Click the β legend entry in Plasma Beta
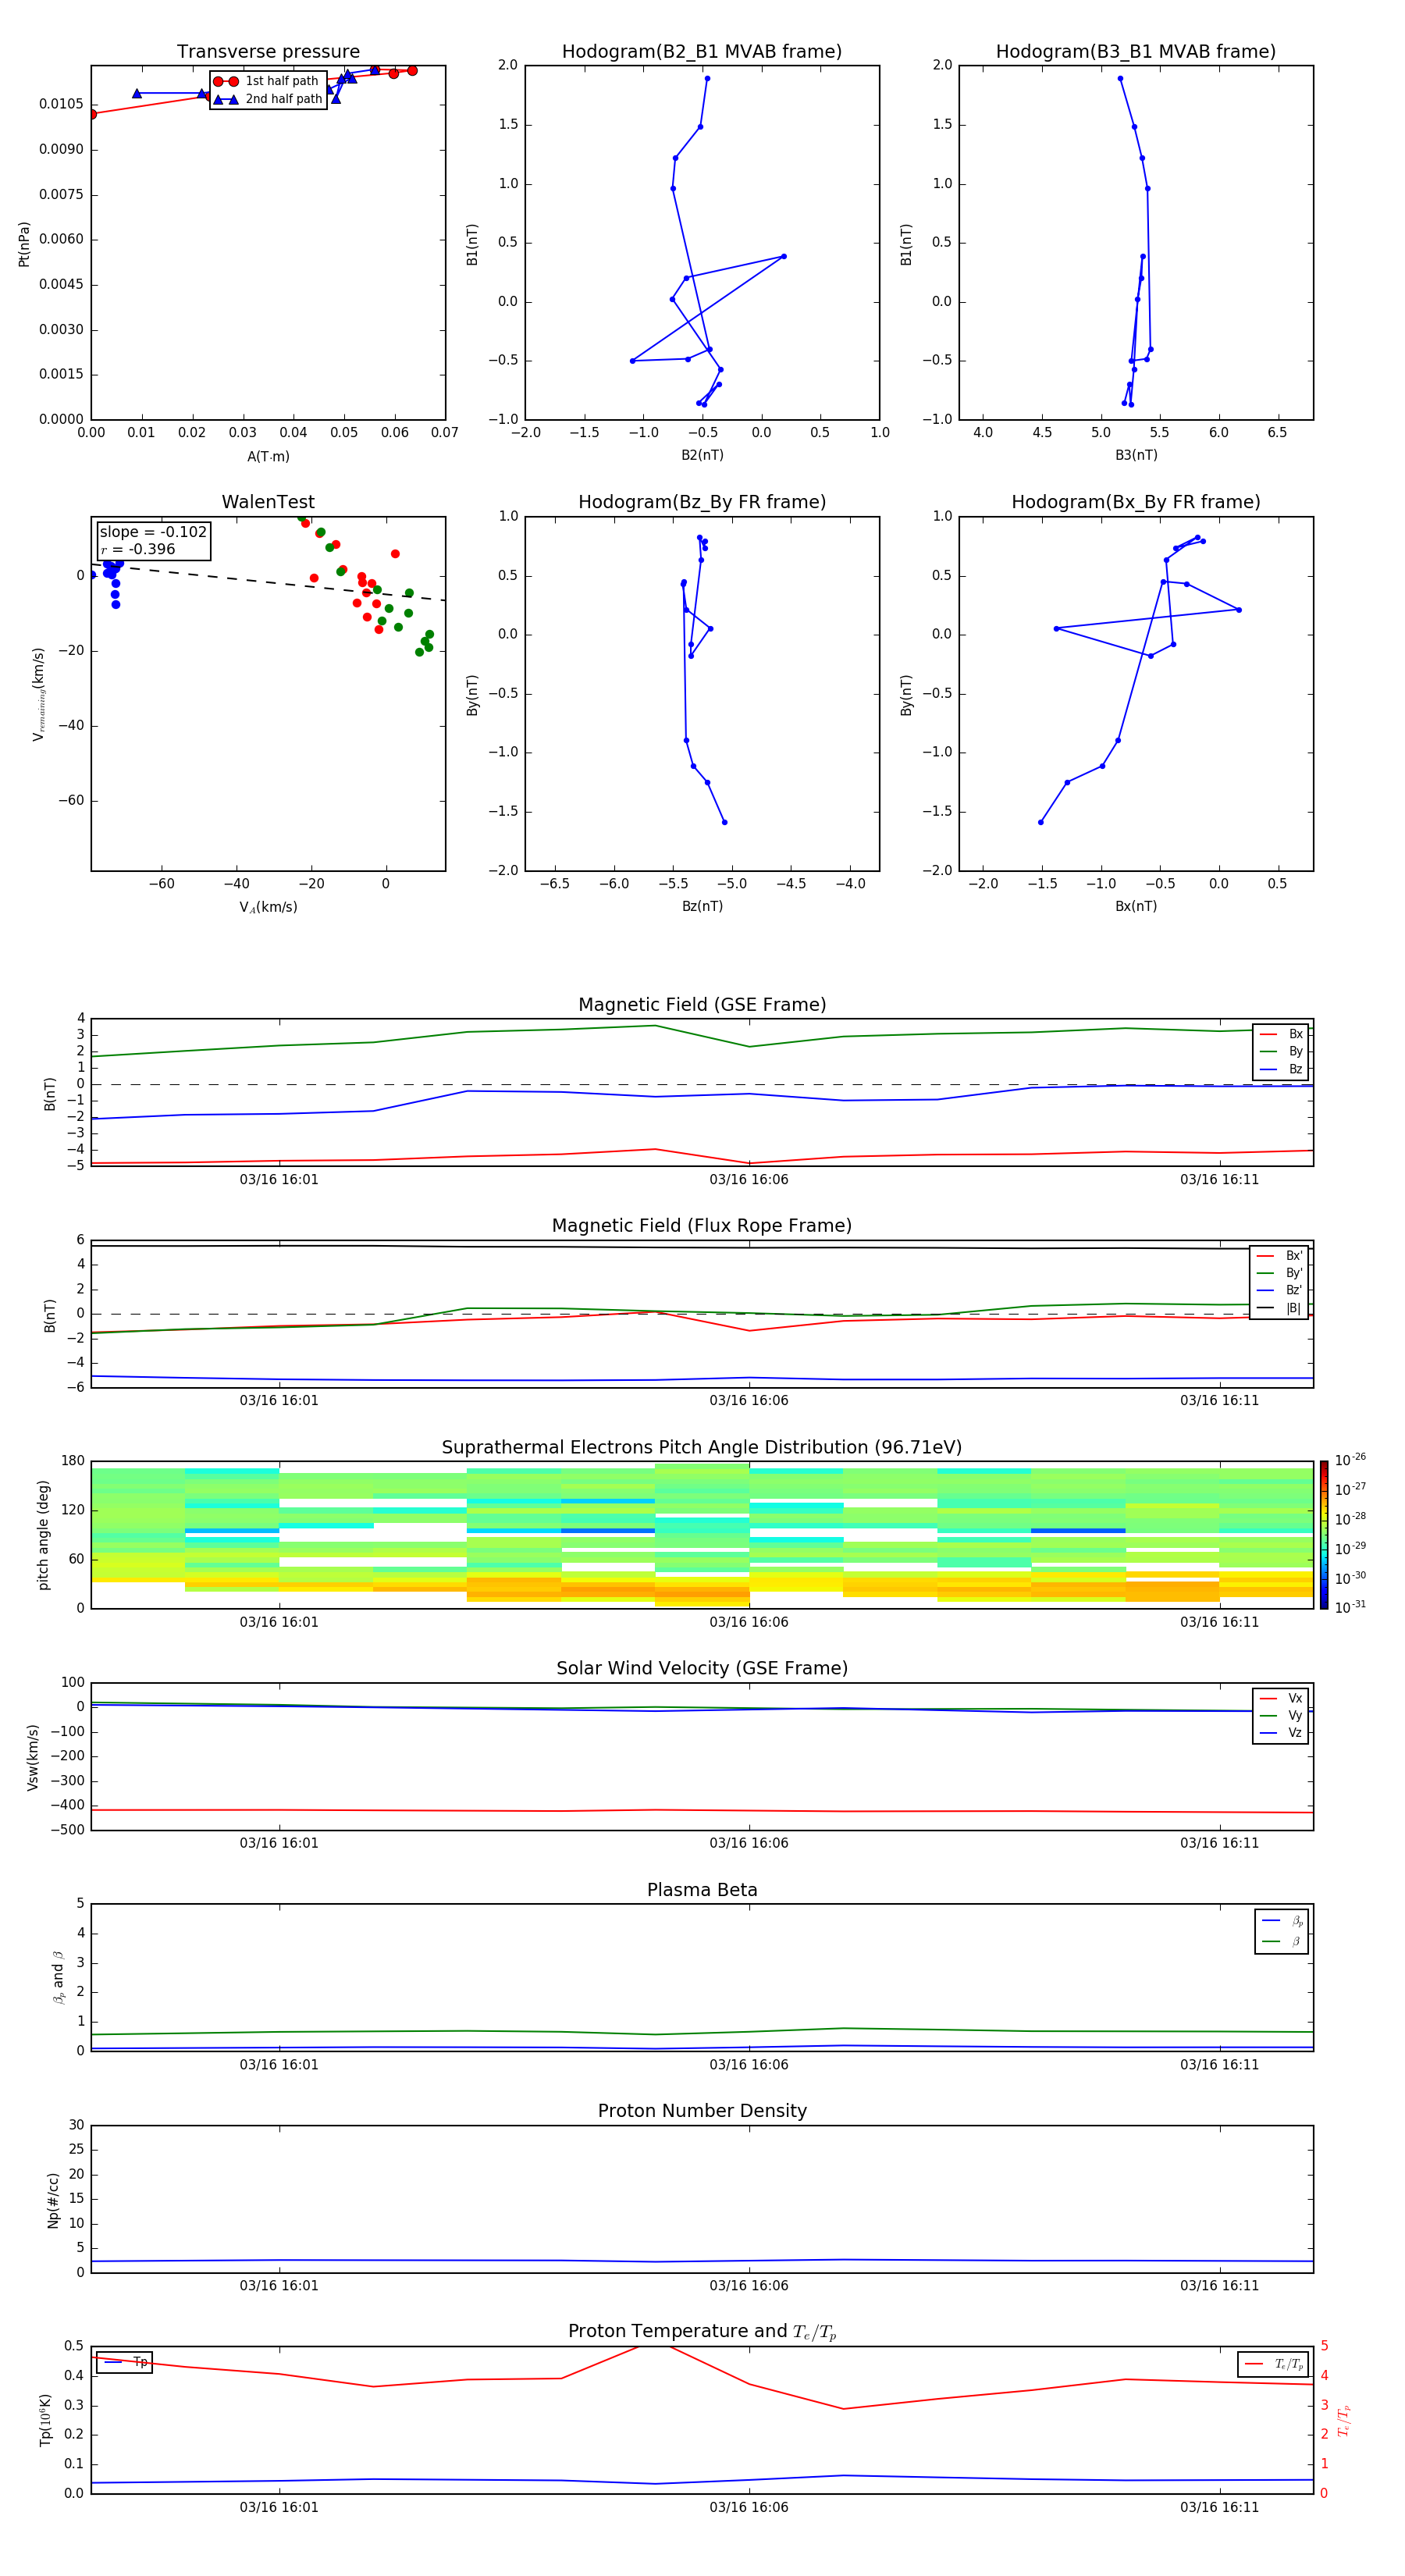The height and width of the screenshot is (2576, 1405). pos(1282,1941)
